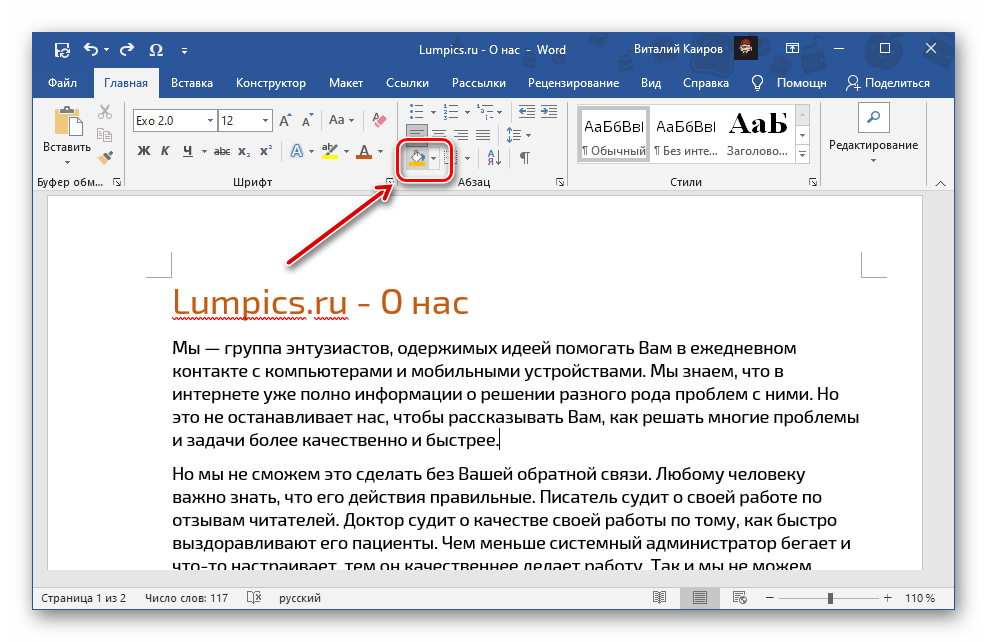Create a numbered list
Viewport: 987px width, 642px height.
[451, 112]
